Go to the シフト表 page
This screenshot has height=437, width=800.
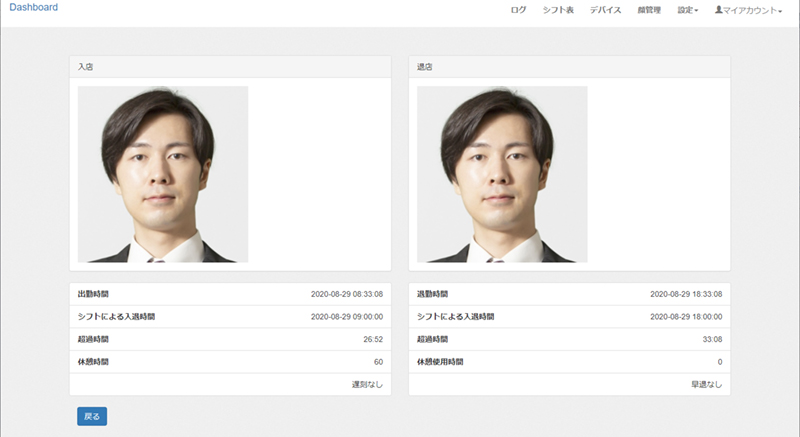tap(558, 10)
